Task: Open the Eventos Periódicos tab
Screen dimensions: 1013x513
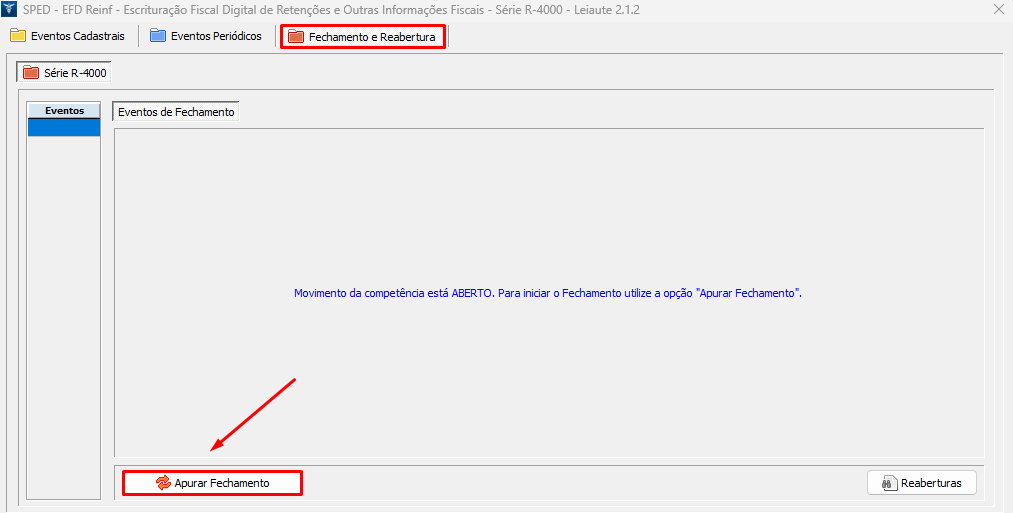Action: pos(215,36)
